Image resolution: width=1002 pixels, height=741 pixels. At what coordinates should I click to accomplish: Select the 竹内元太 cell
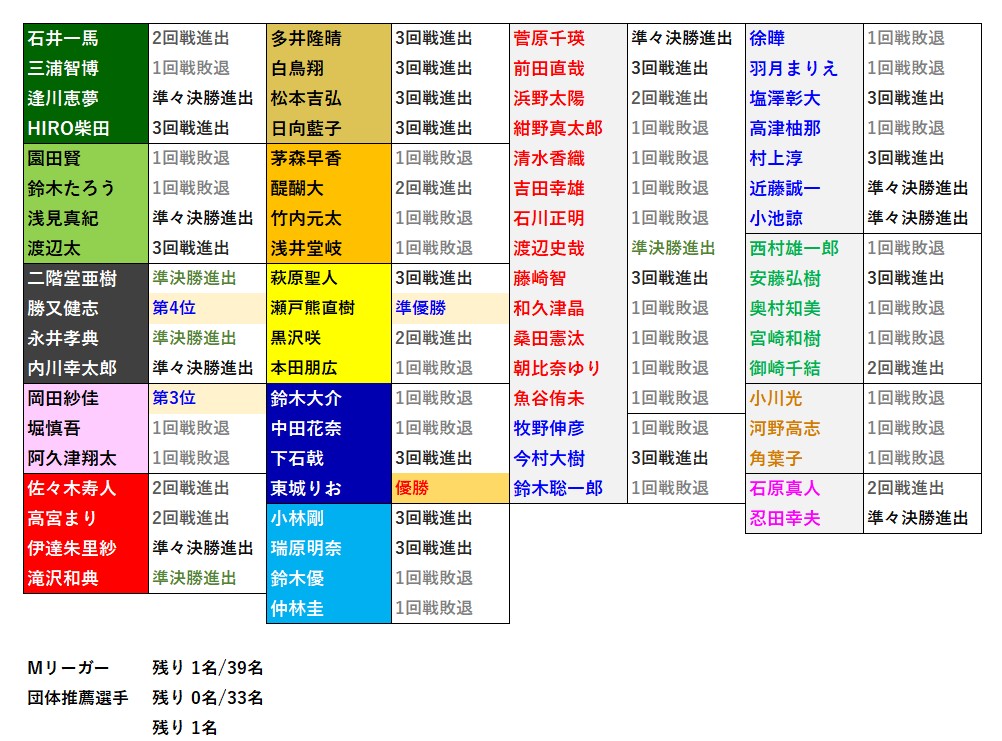(328, 218)
